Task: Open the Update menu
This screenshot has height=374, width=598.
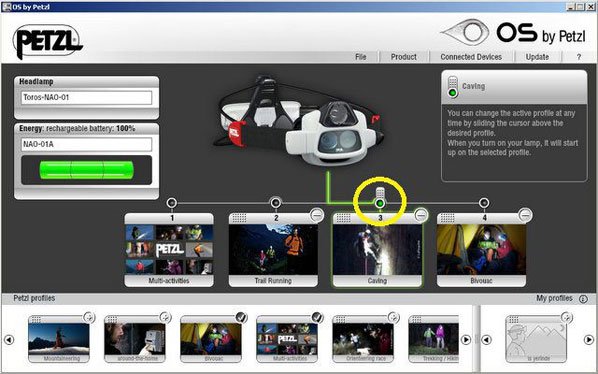Action: tap(537, 57)
